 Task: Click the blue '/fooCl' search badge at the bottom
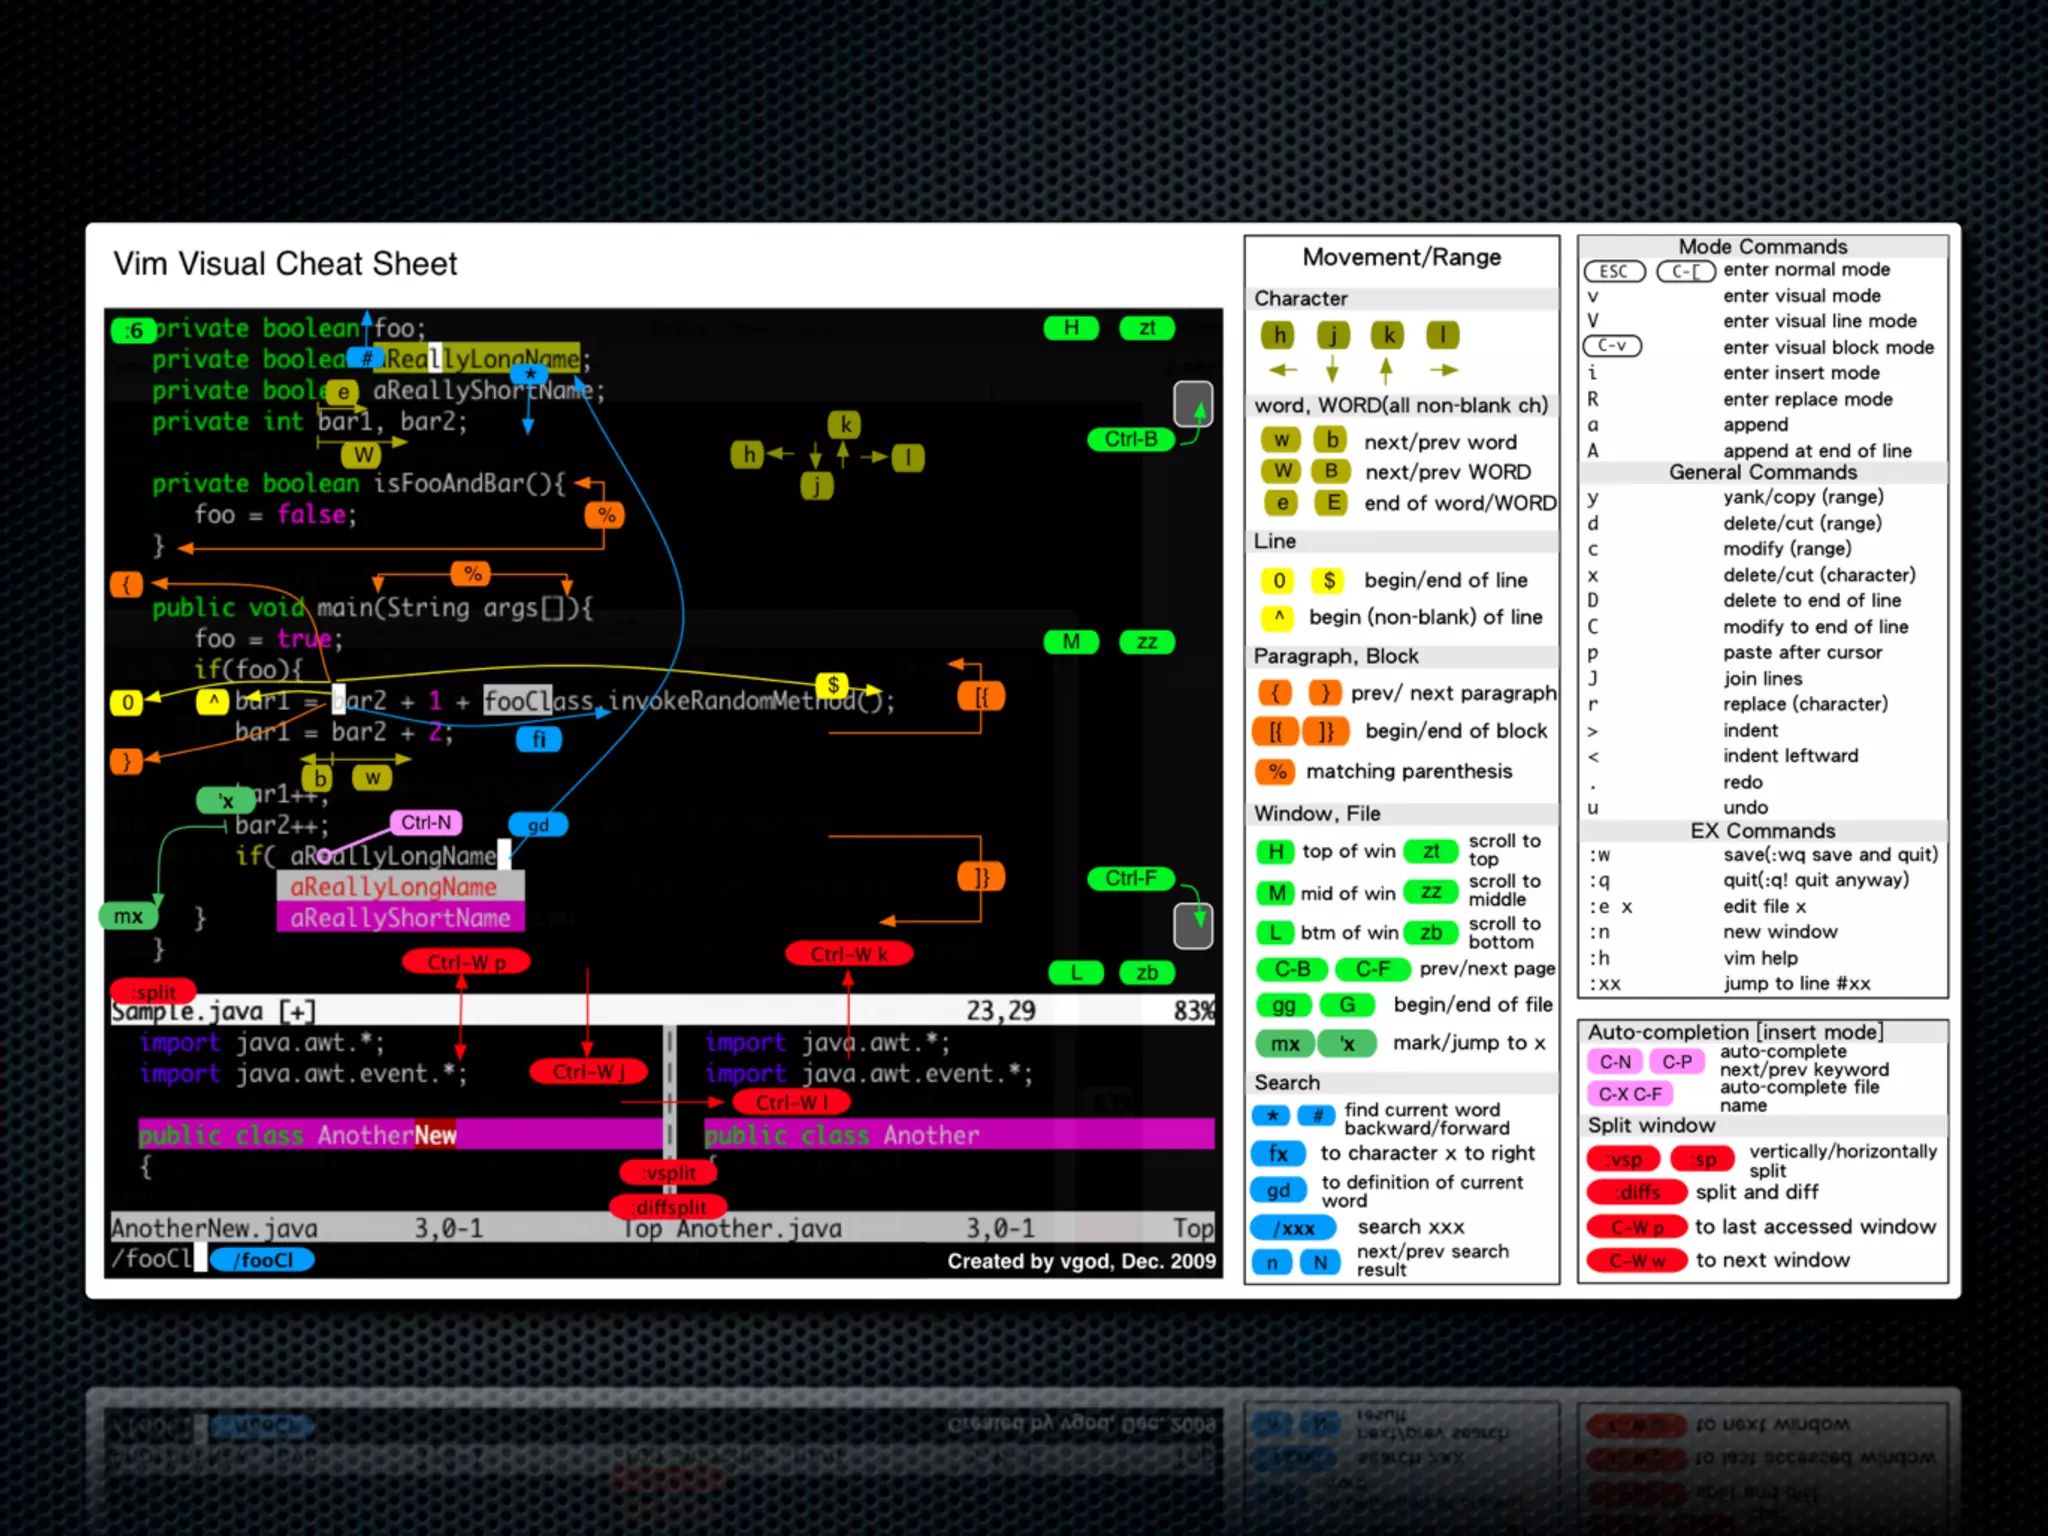coord(263,1260)
